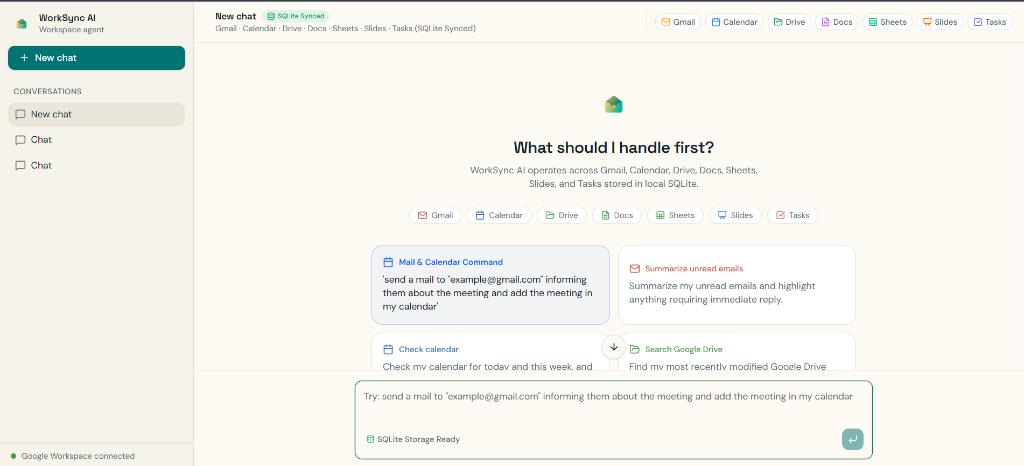Image resolution: width=1024 pixels, height=466 pixels.
Task: Click the center WorkSync envelope logo
Action: [x=613, y=104]
